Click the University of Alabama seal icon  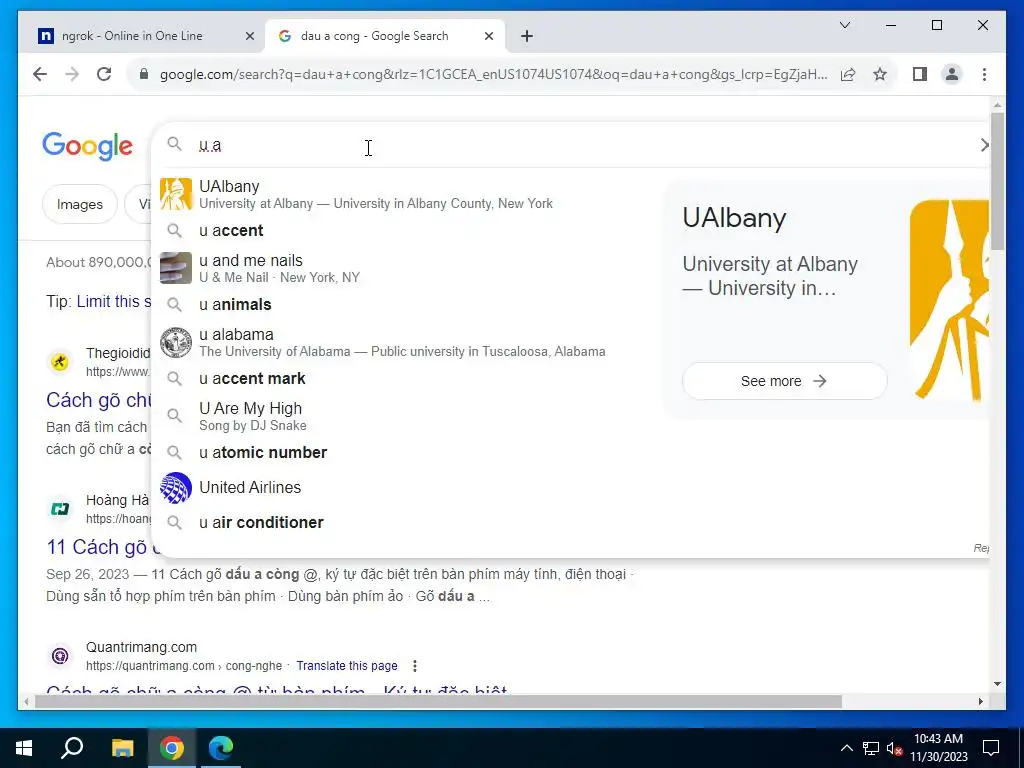click(176, 342)
